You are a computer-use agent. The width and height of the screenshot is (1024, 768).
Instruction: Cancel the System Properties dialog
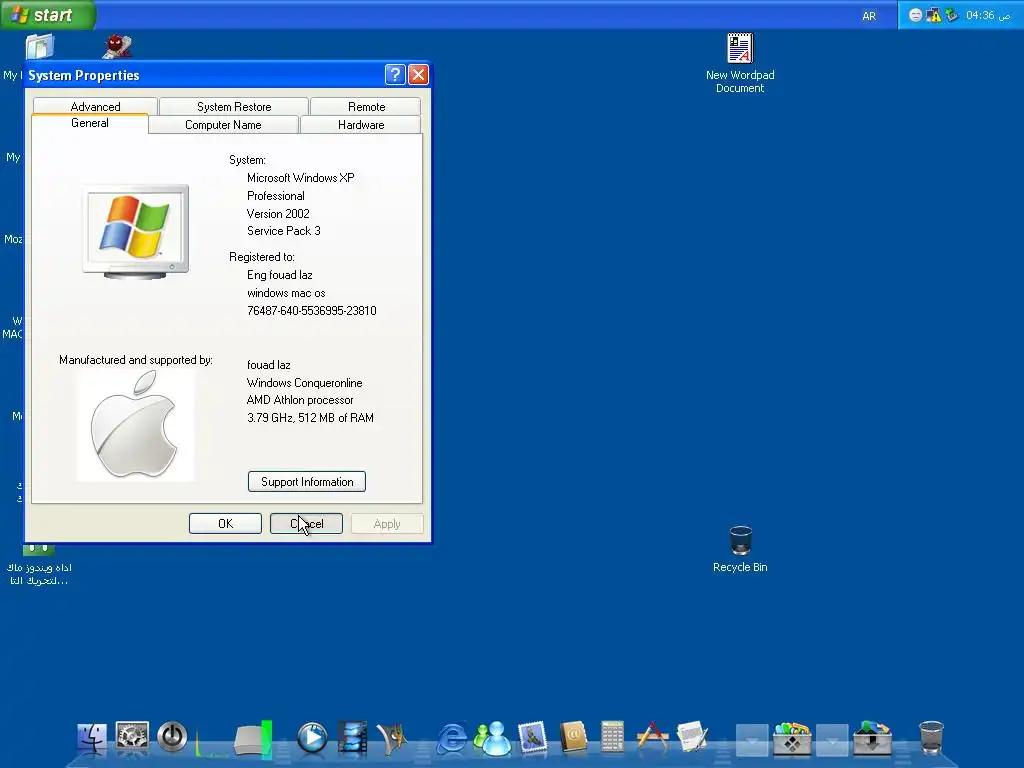(306, 524)
